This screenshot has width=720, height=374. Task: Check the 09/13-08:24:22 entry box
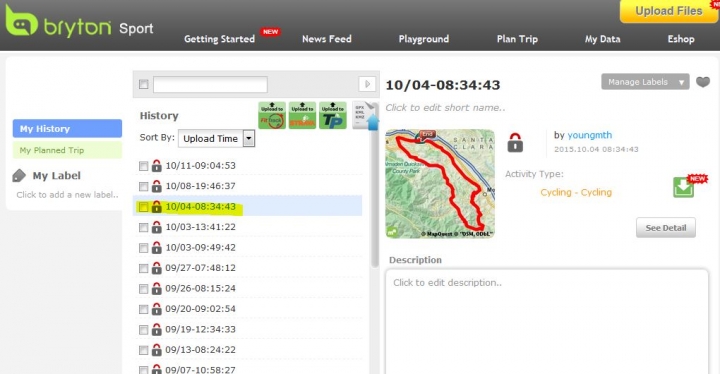pos(144,350)
